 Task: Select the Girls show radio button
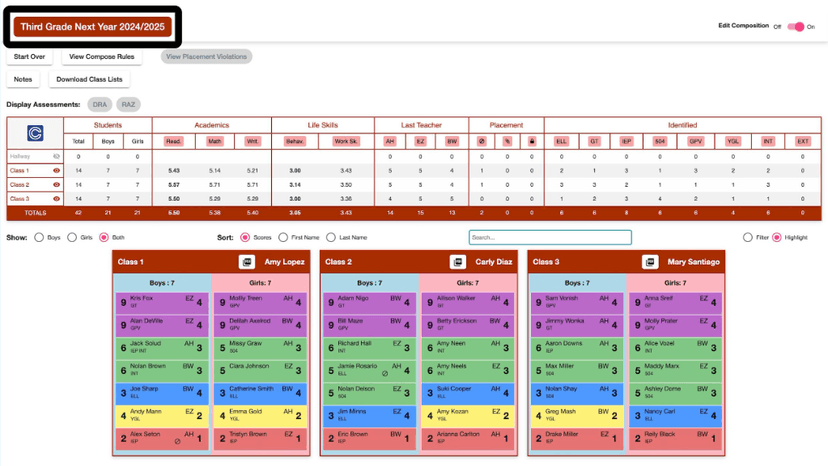coord(72,237)
